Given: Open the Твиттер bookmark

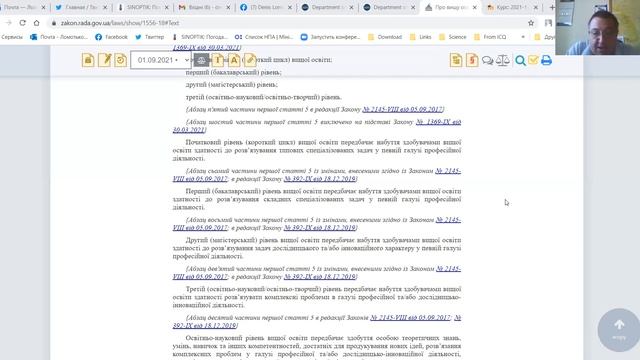Looking at the screenshot, I should (149, 37).
